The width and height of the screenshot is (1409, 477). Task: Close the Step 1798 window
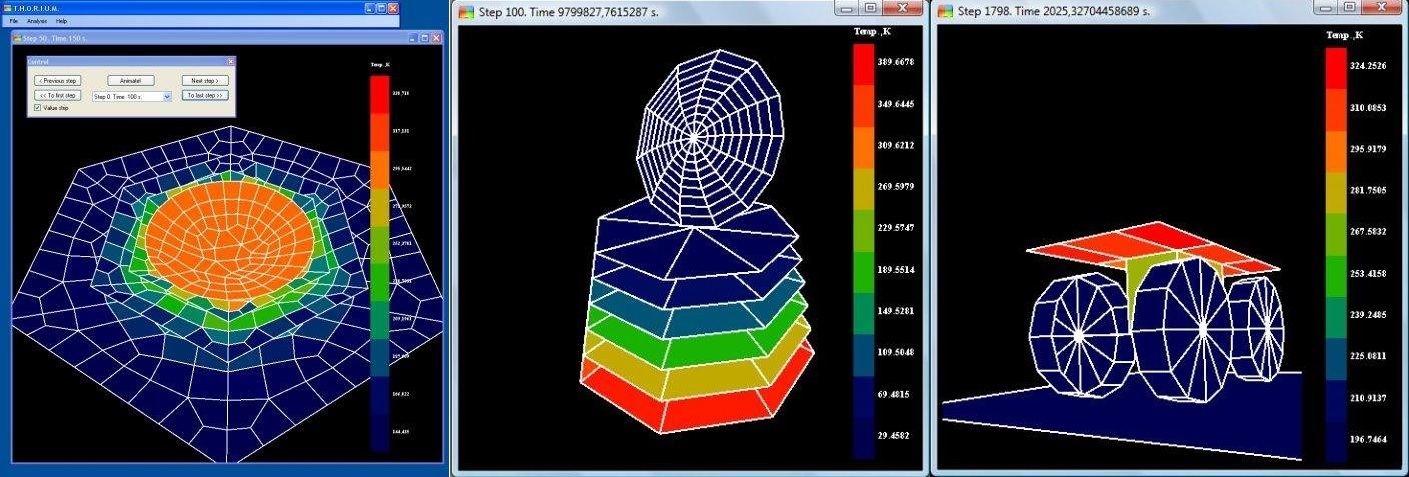[1381, 8]
